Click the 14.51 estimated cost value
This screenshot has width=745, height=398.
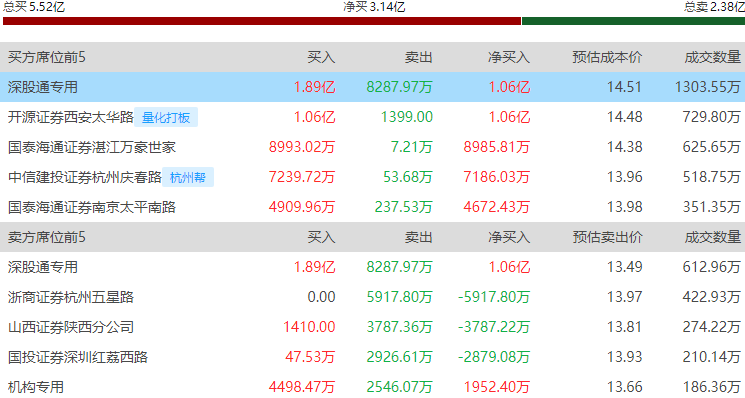624,87
